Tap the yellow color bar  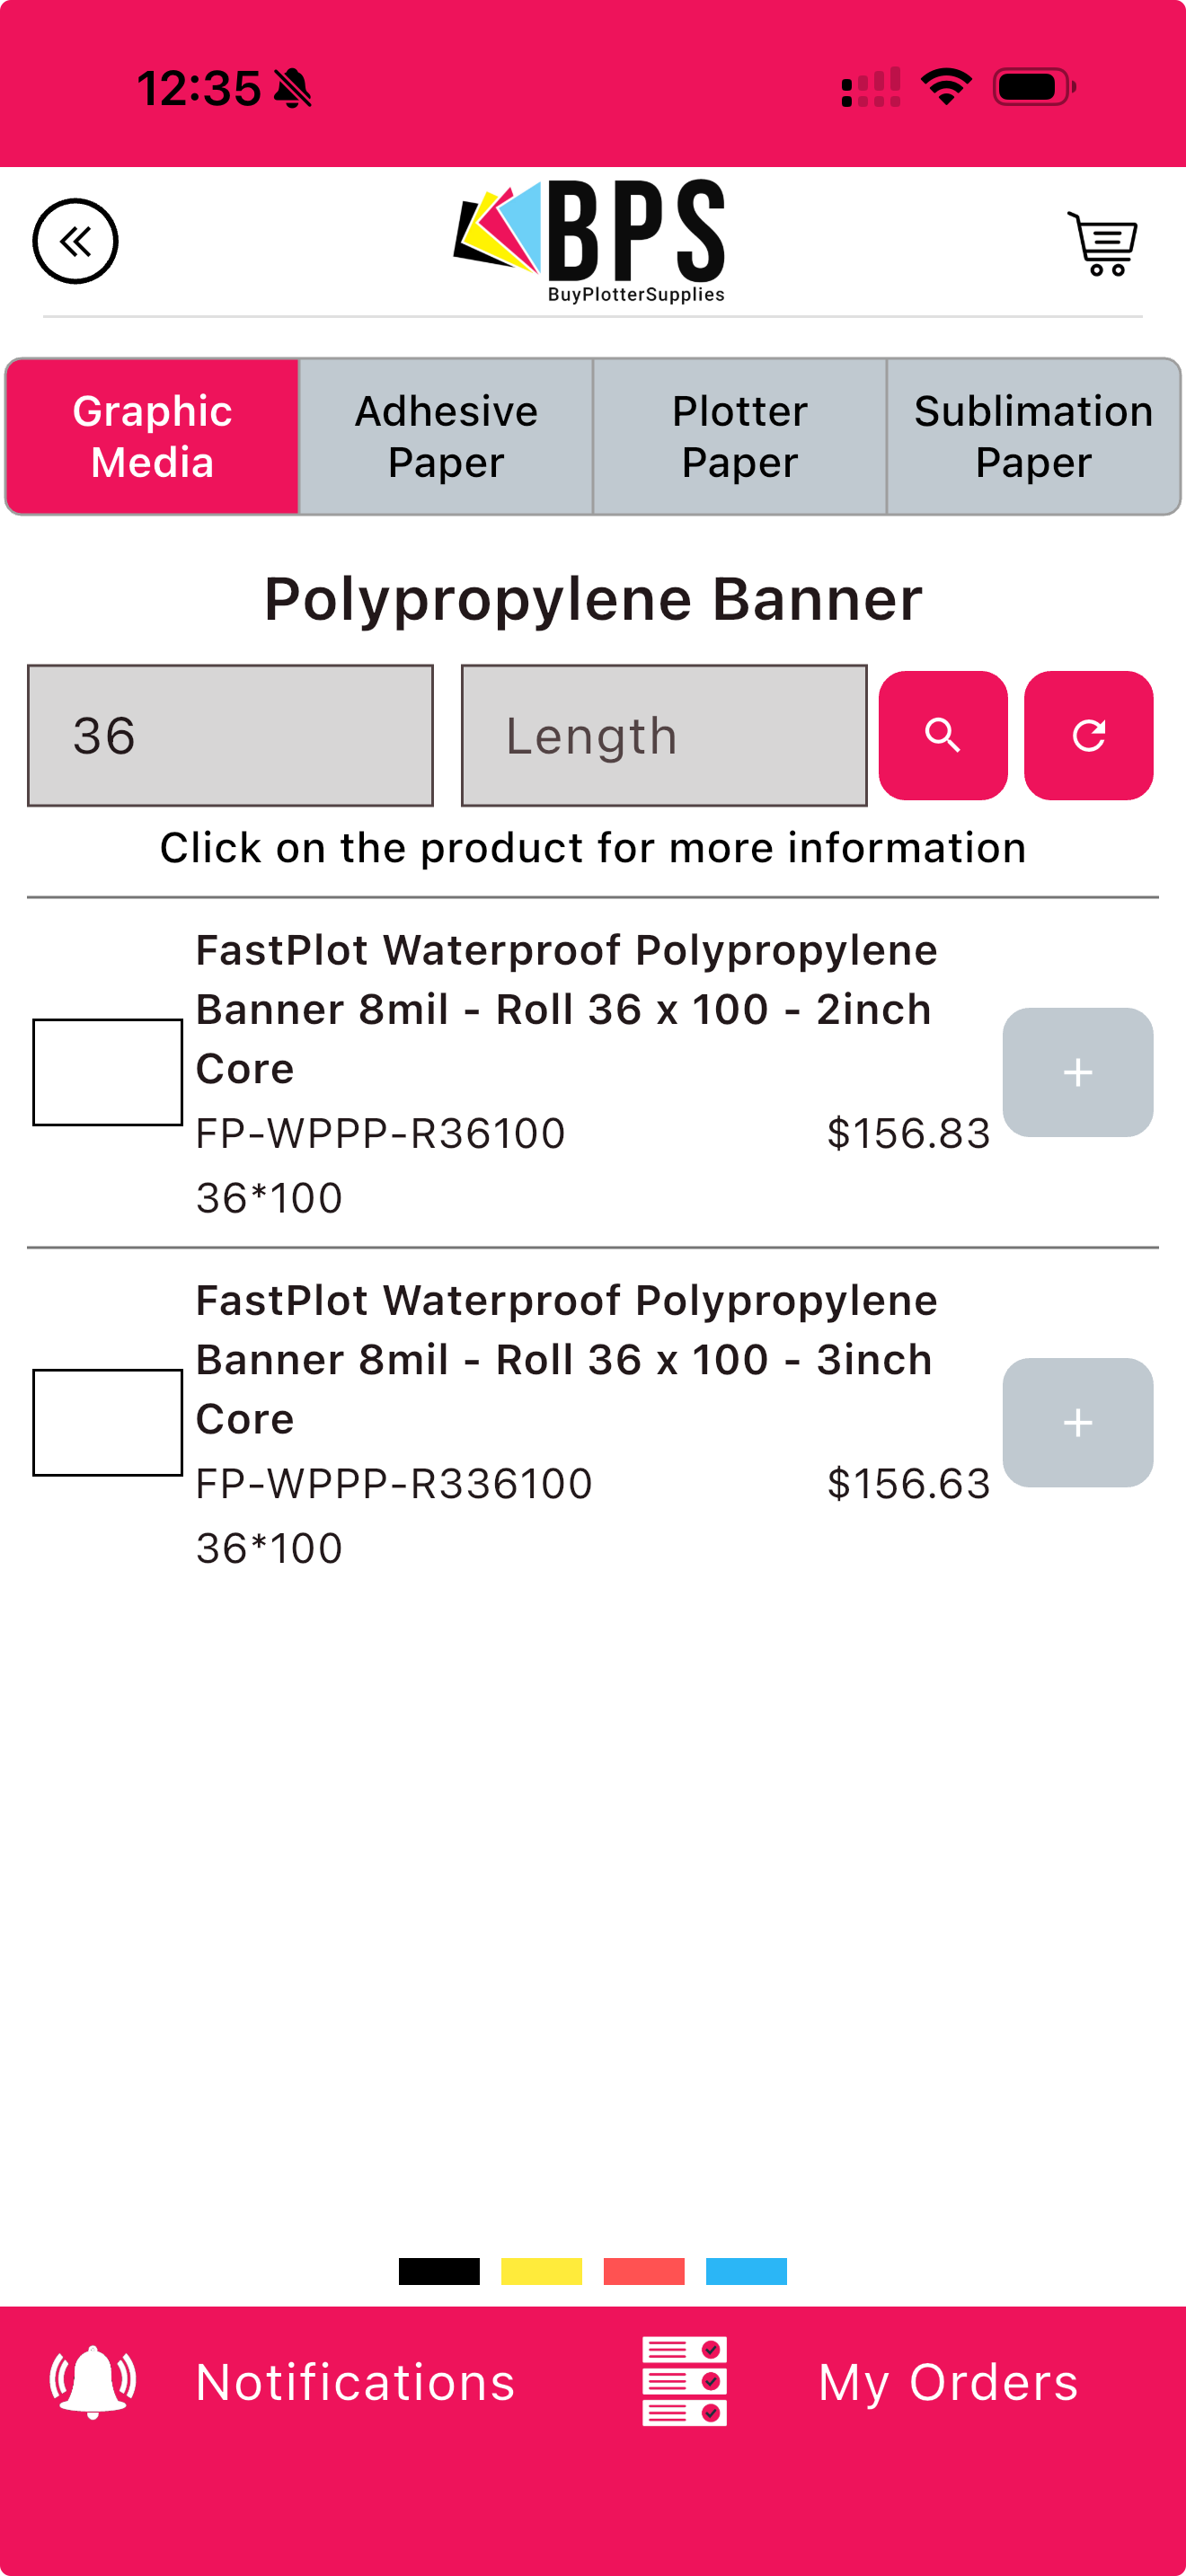coord(541,2271)
